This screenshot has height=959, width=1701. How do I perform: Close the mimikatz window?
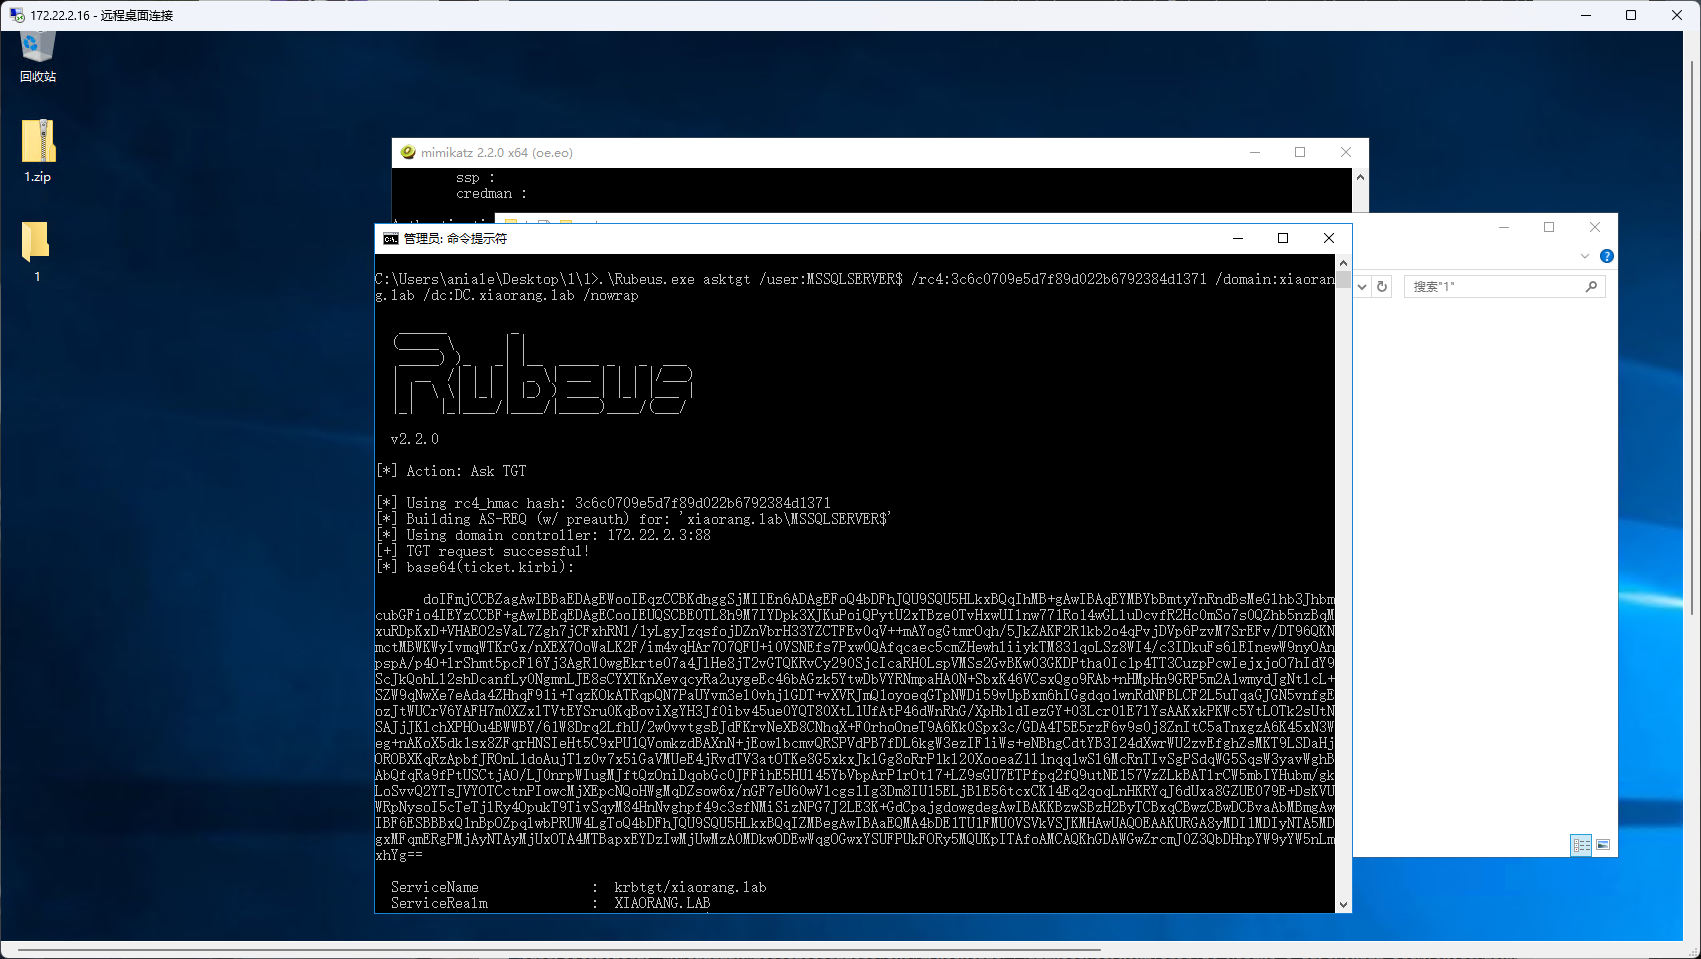(1346, 153)
